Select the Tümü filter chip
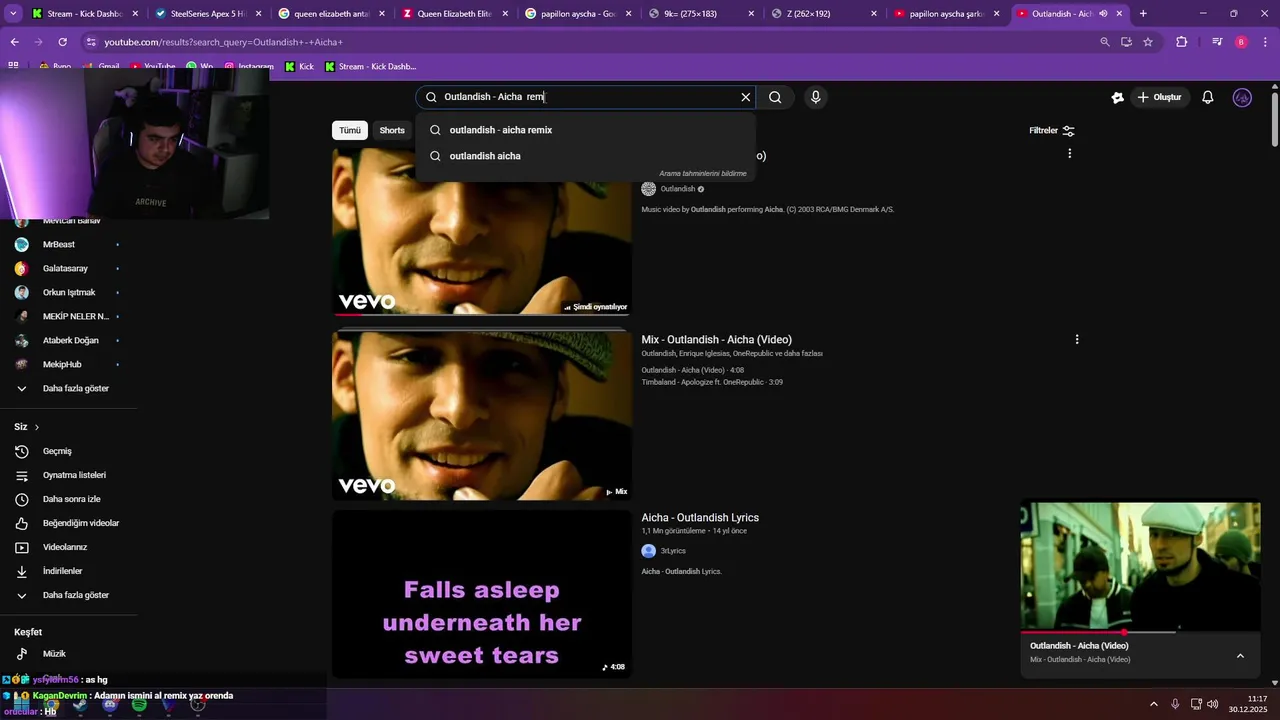 tap(350, 130)
